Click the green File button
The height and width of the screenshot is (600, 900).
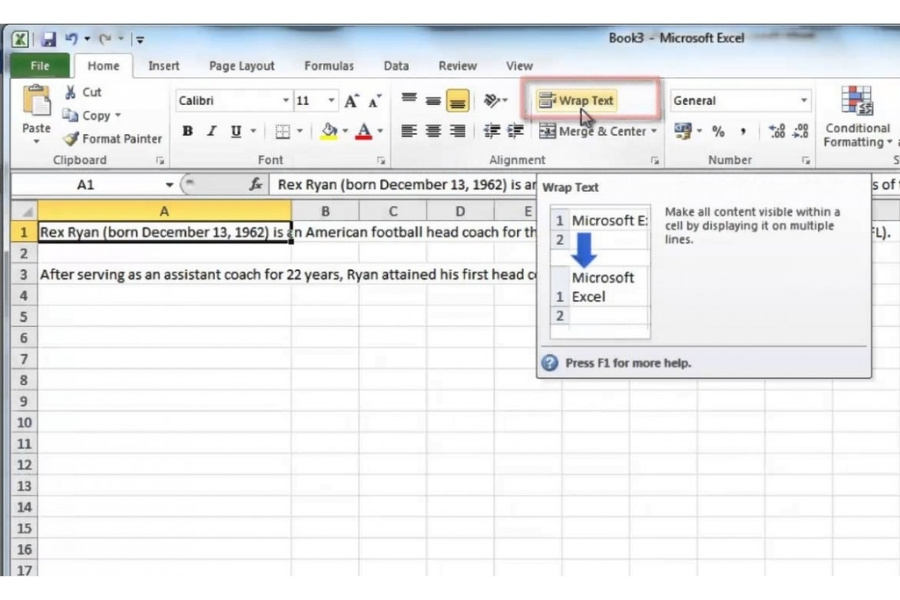(x=40, y=66)
